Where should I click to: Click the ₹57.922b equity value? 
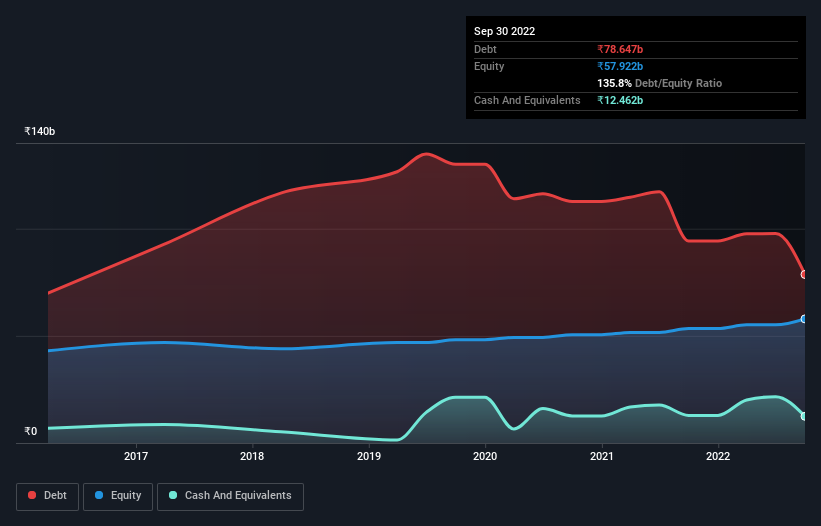pyautogui.click(x=620, y=66)
